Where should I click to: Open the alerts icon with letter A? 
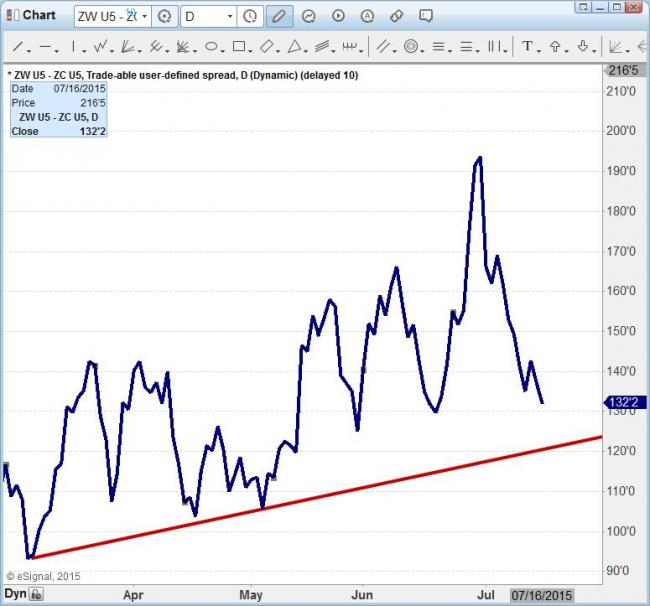[367, 16]
